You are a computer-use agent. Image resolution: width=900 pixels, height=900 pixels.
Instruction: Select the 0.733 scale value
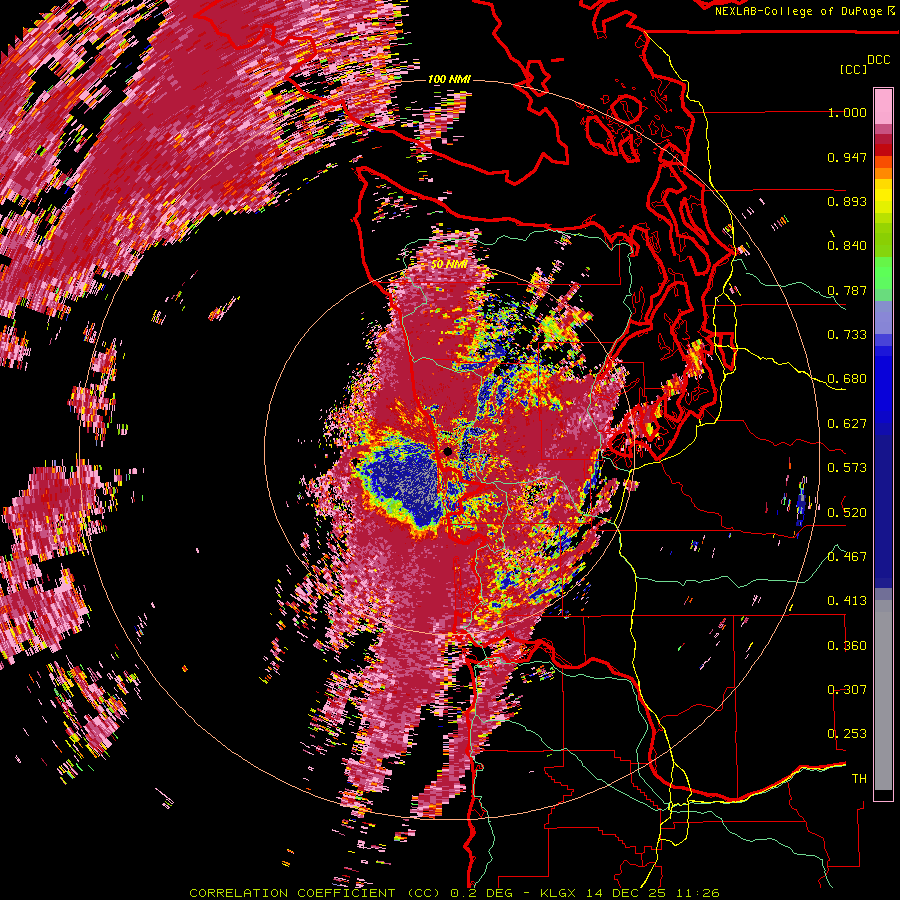(x=847, y=335)
